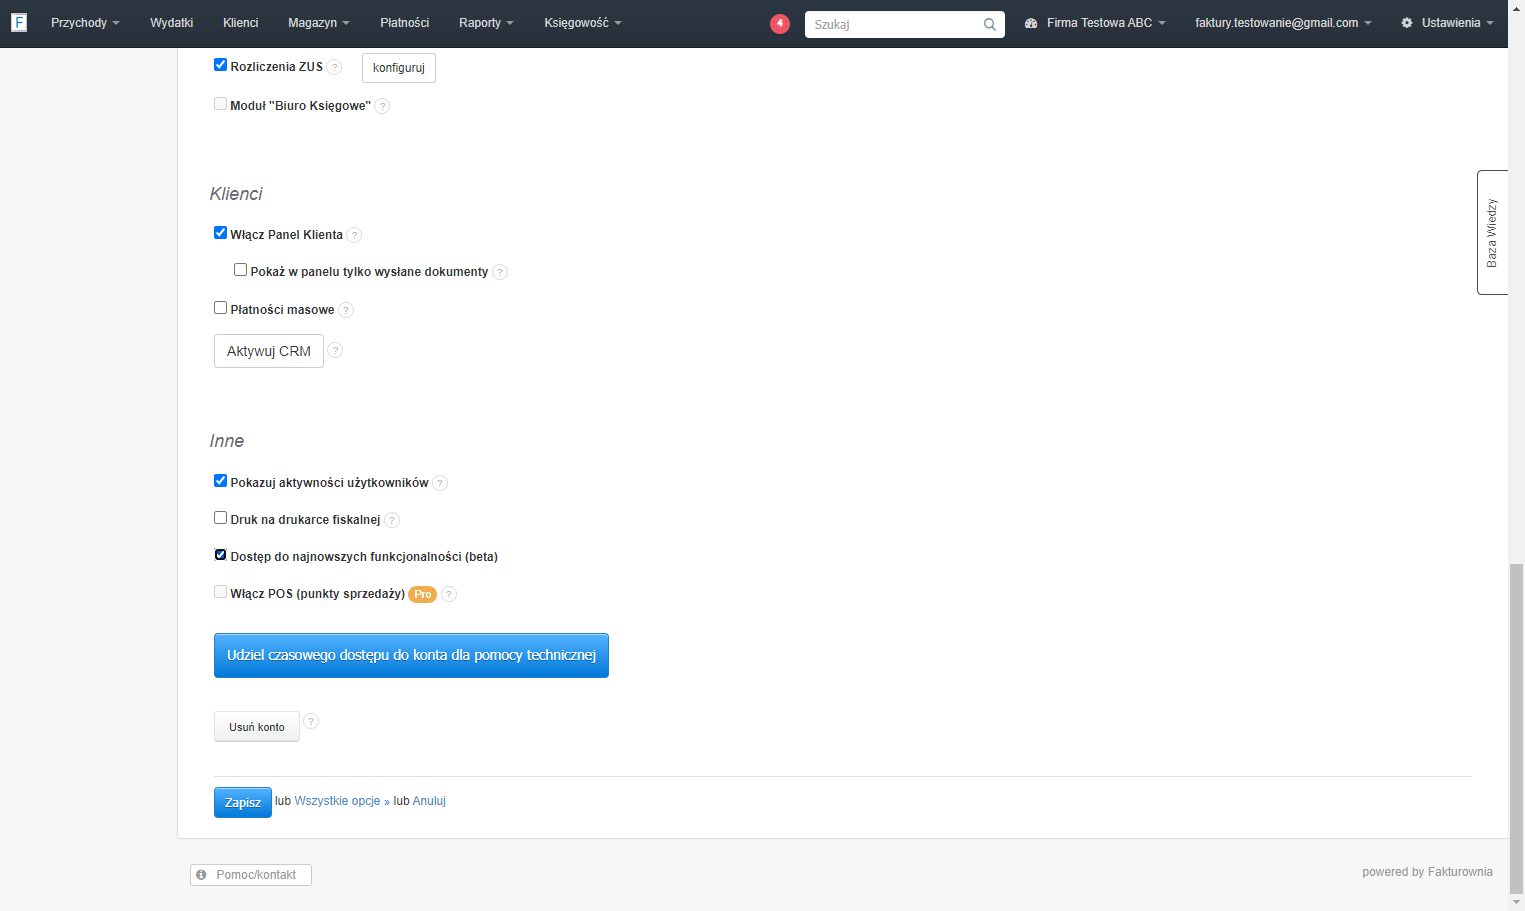Image resolution: width=1525 pixels, height=911 pixels.
Task: Go to Wydatki in top menu
Action: pyautogui.click(x=171, y=23)
